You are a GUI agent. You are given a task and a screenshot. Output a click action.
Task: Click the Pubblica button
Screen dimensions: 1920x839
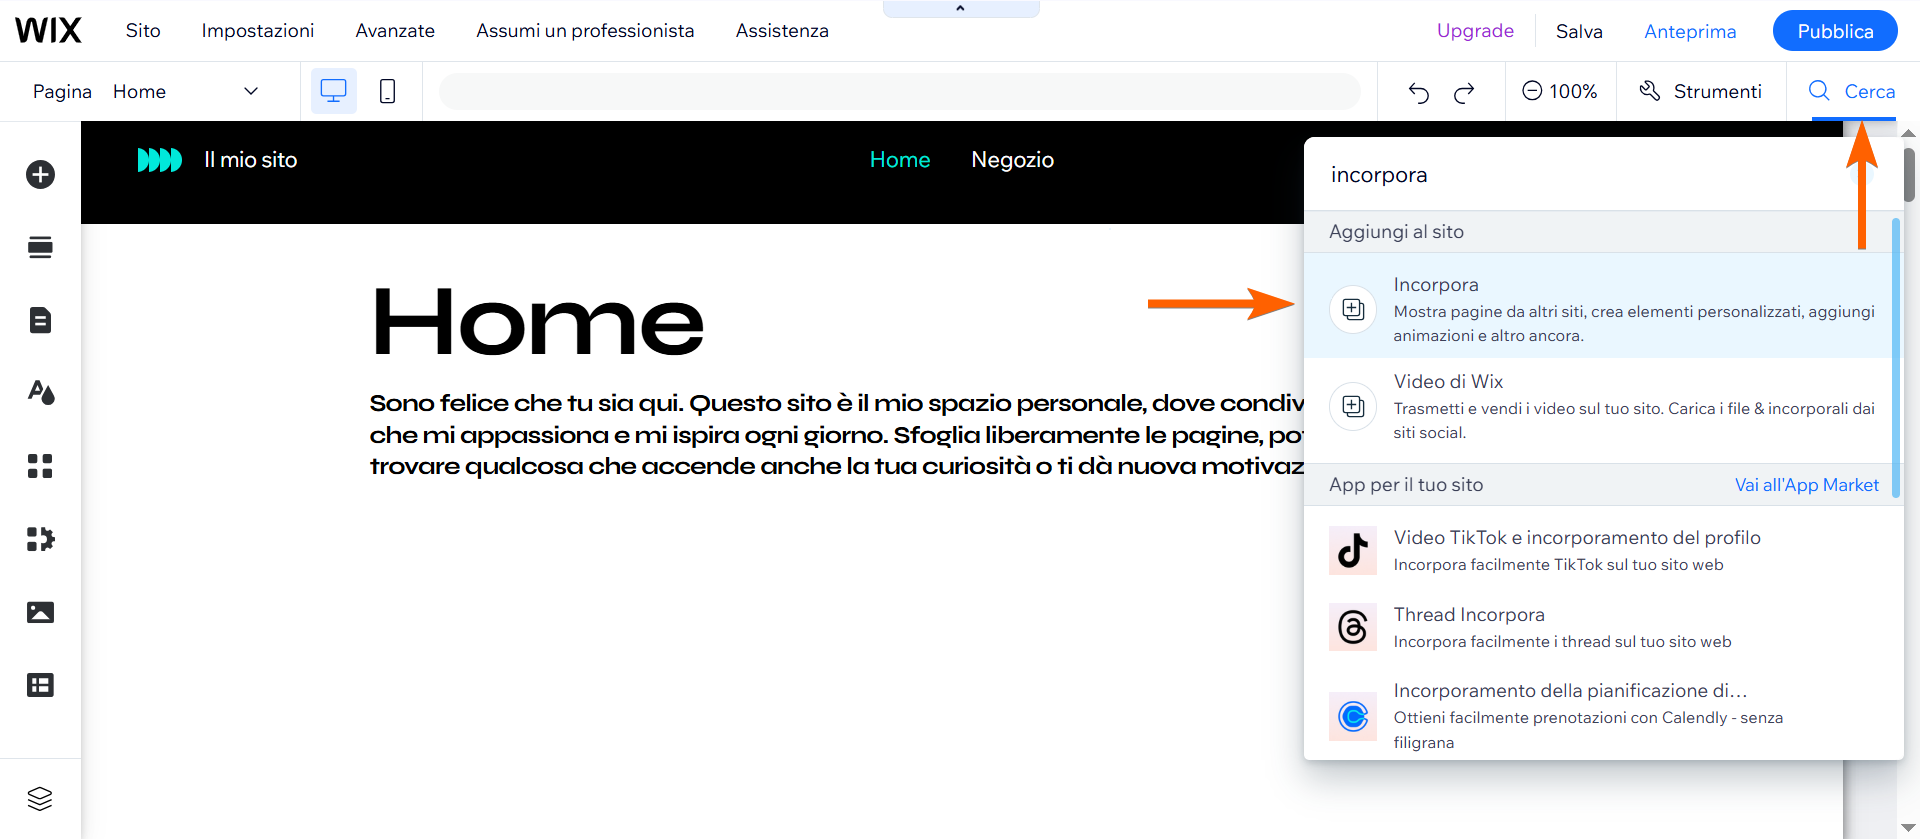click(x=1835, y=31)
